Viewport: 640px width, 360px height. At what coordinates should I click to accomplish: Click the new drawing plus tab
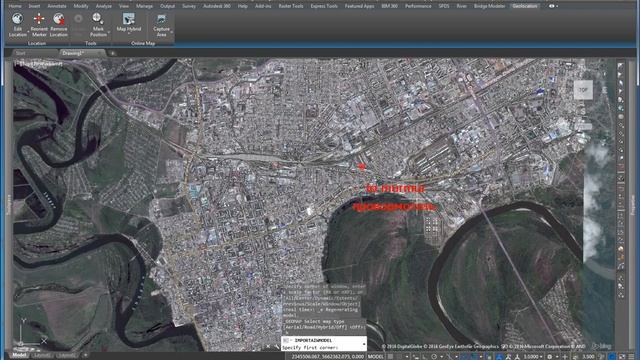[x=112, y=53]
